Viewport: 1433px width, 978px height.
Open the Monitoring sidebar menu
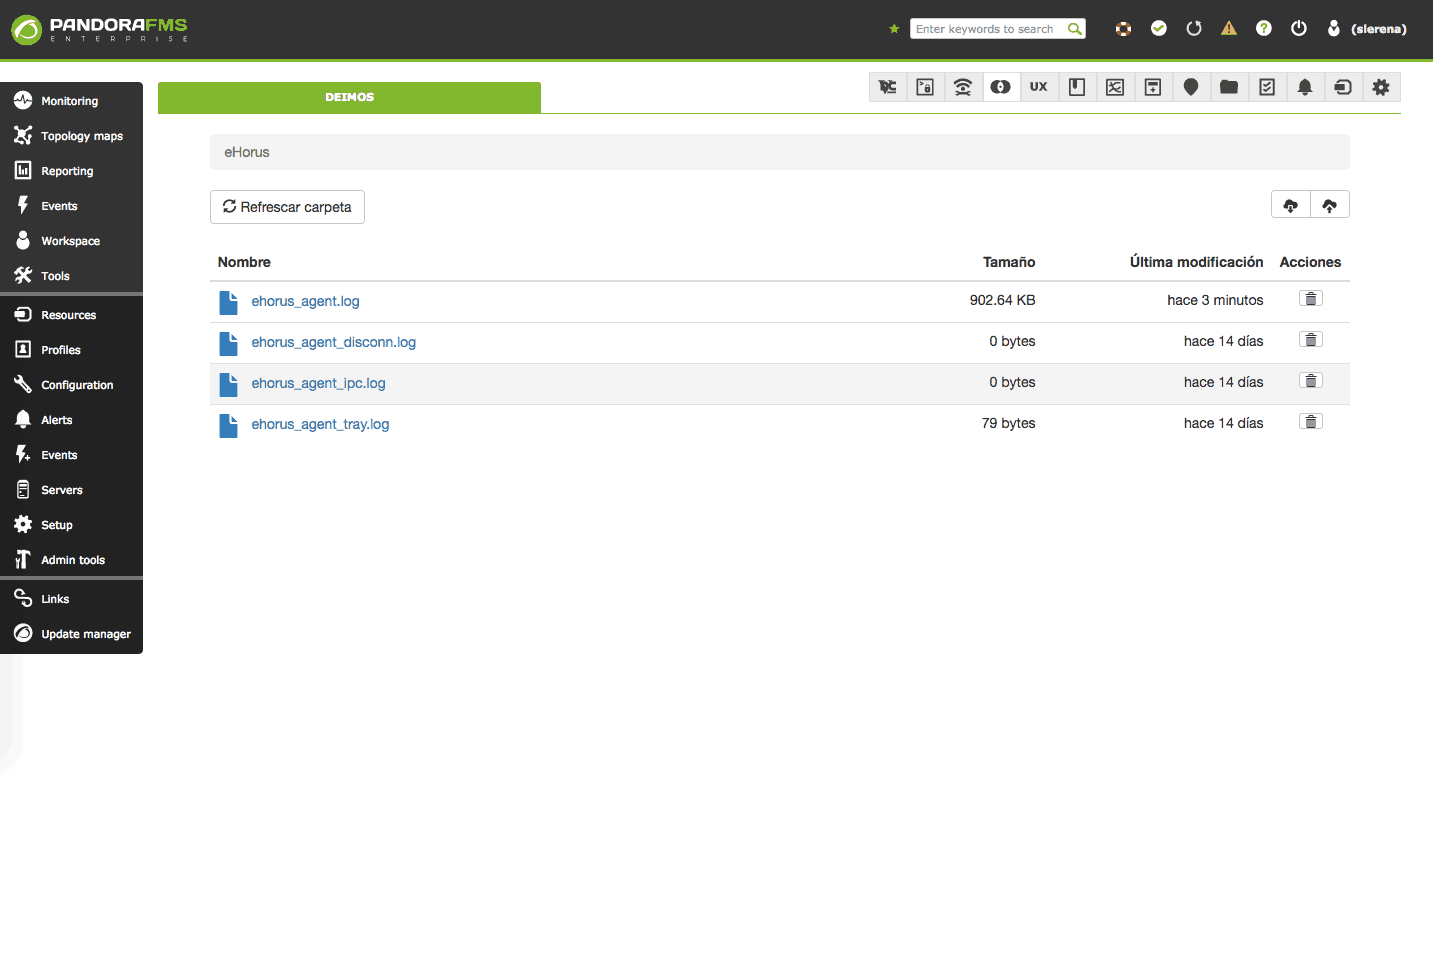tap(71, 101)
